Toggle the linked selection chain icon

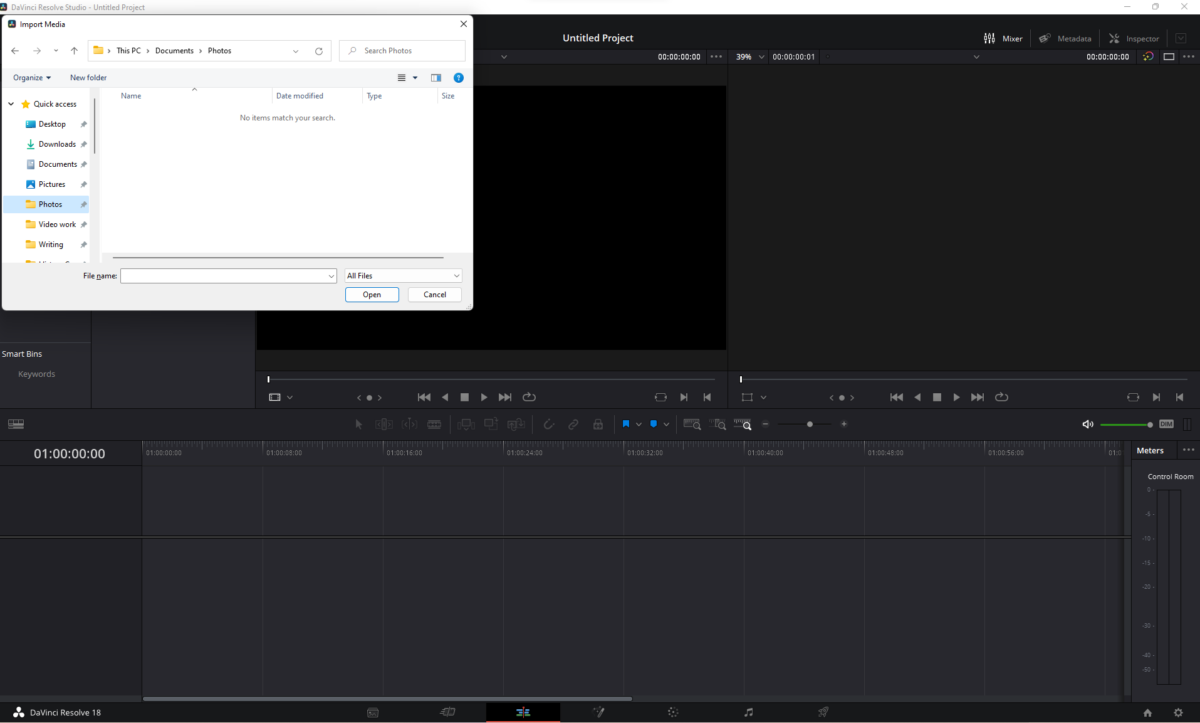[573, 424]
